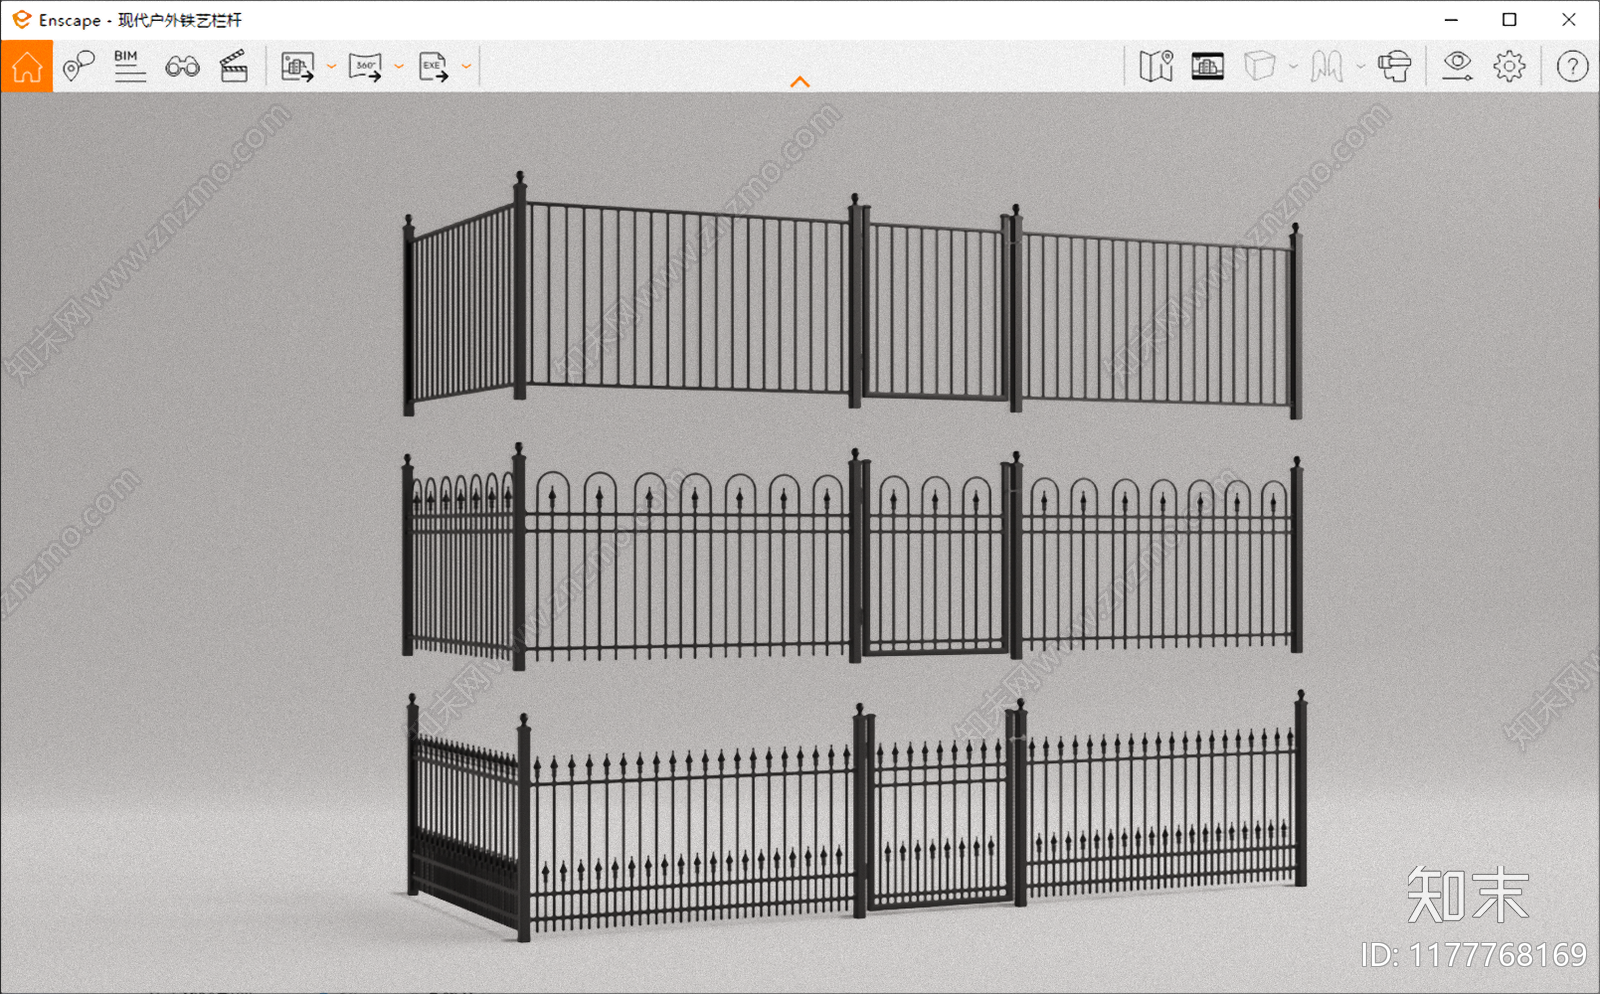Open the visual settings eye icon
Viewport: 1600px width, 994px height.
(1457, 67)
